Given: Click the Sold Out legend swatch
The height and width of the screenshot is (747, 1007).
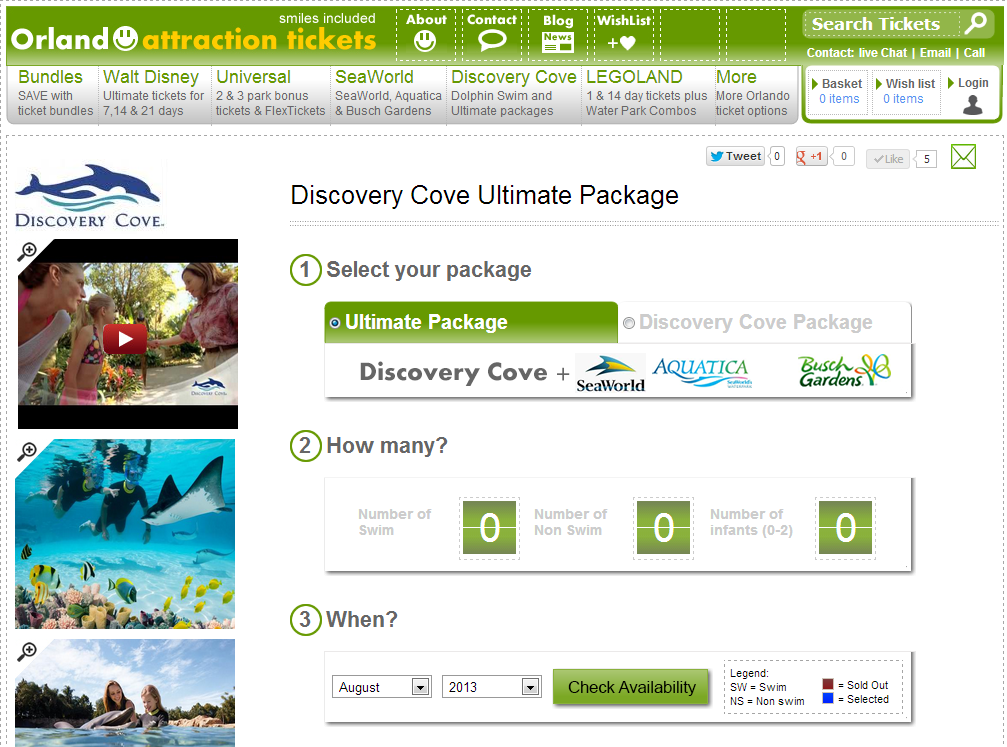Looking at the screenshot, I should 828,684.
